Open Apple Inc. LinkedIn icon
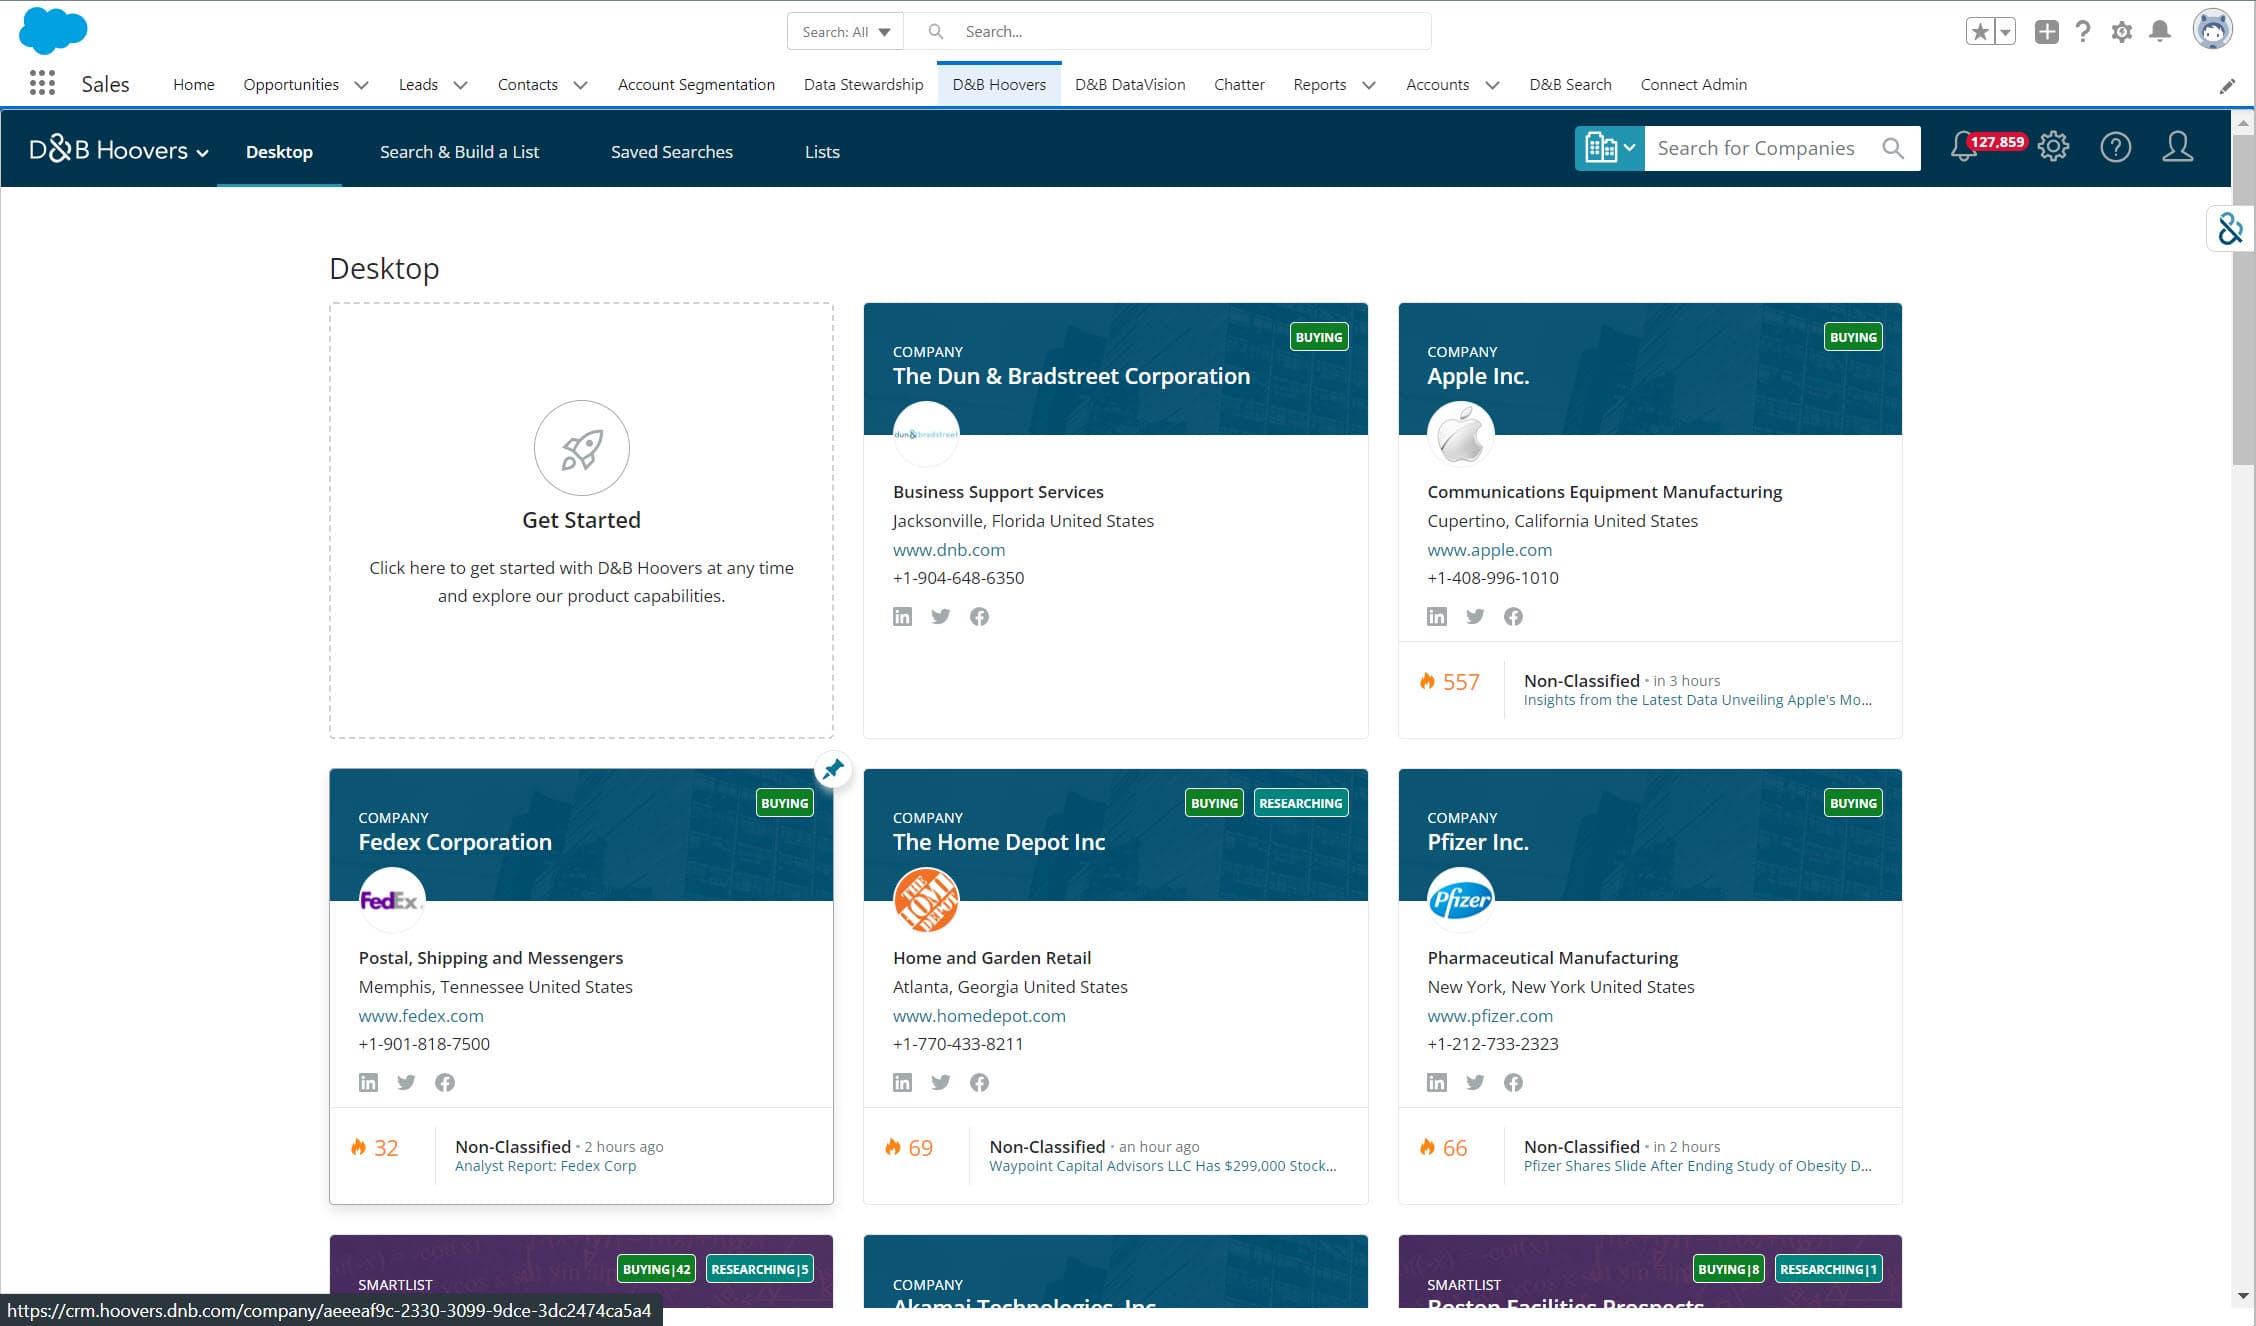 pyautogui.click(x=1436, y=616)
